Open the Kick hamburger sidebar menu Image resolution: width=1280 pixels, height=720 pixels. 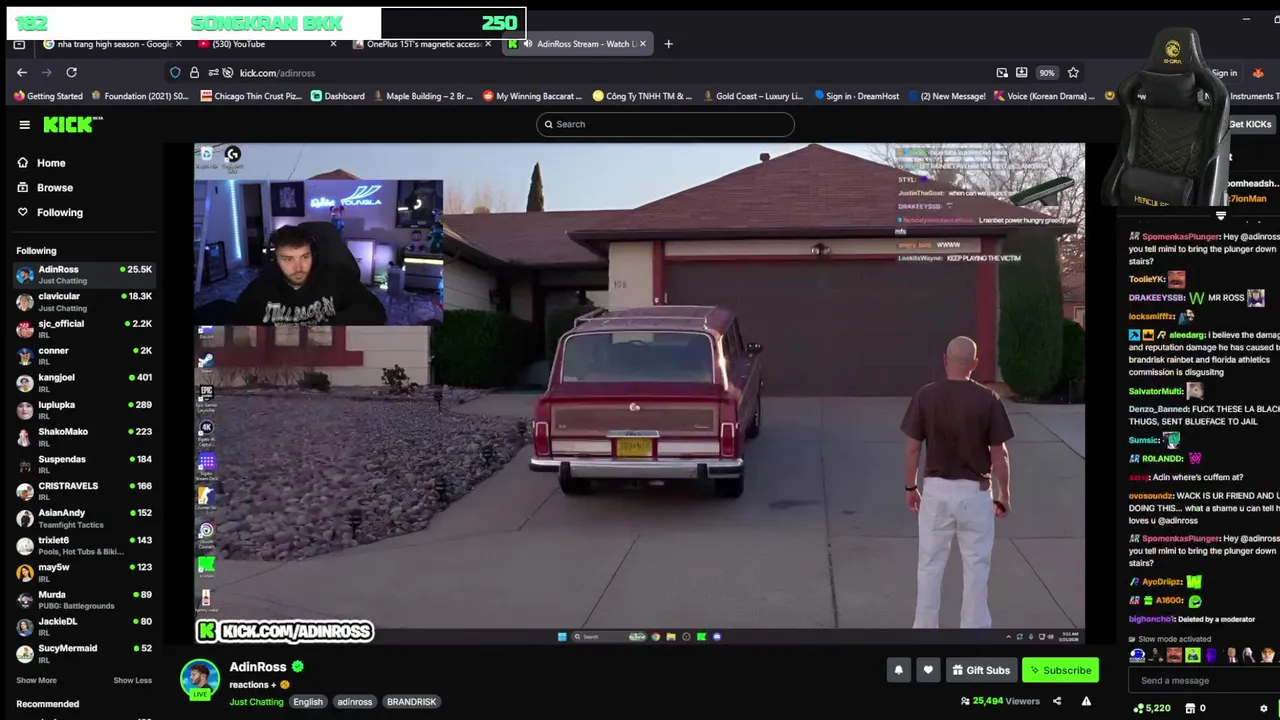click(24, 124)
